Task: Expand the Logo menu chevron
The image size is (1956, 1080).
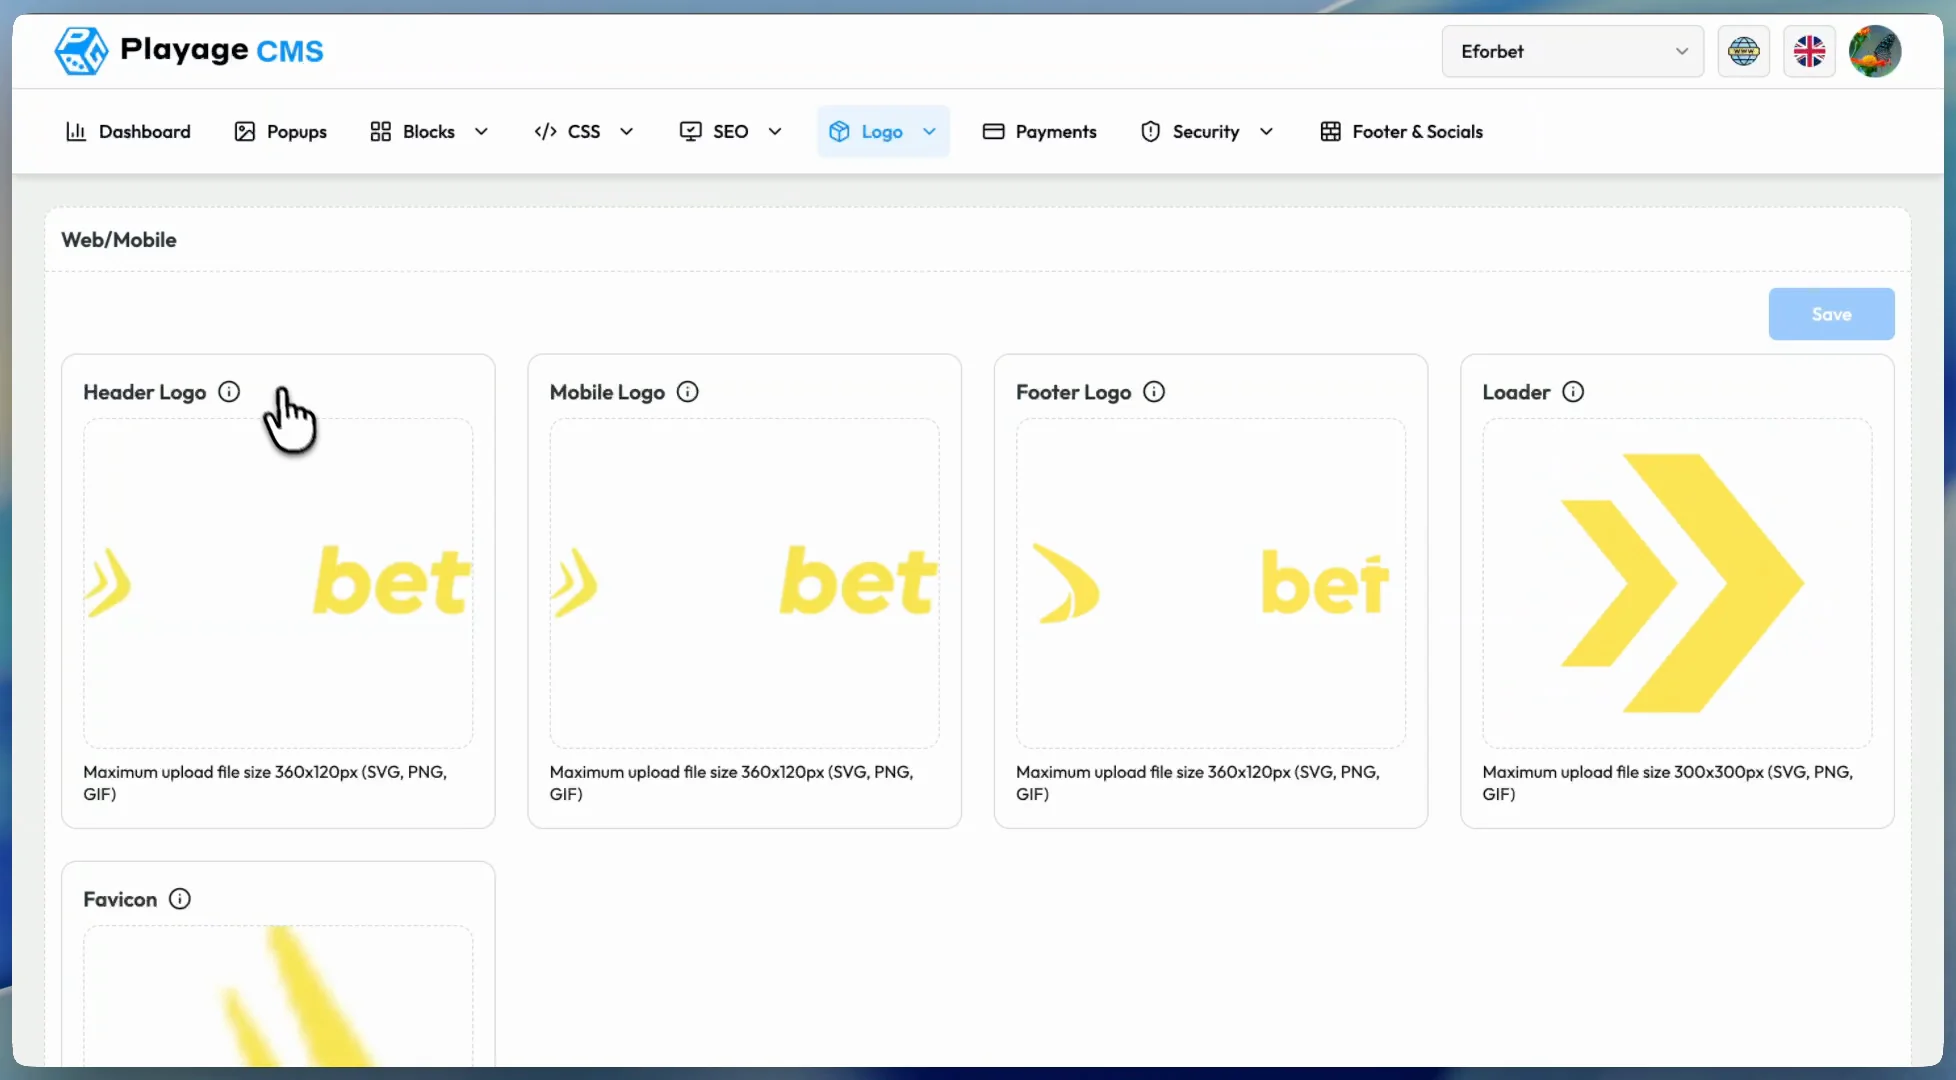Action: pos(929,132)
